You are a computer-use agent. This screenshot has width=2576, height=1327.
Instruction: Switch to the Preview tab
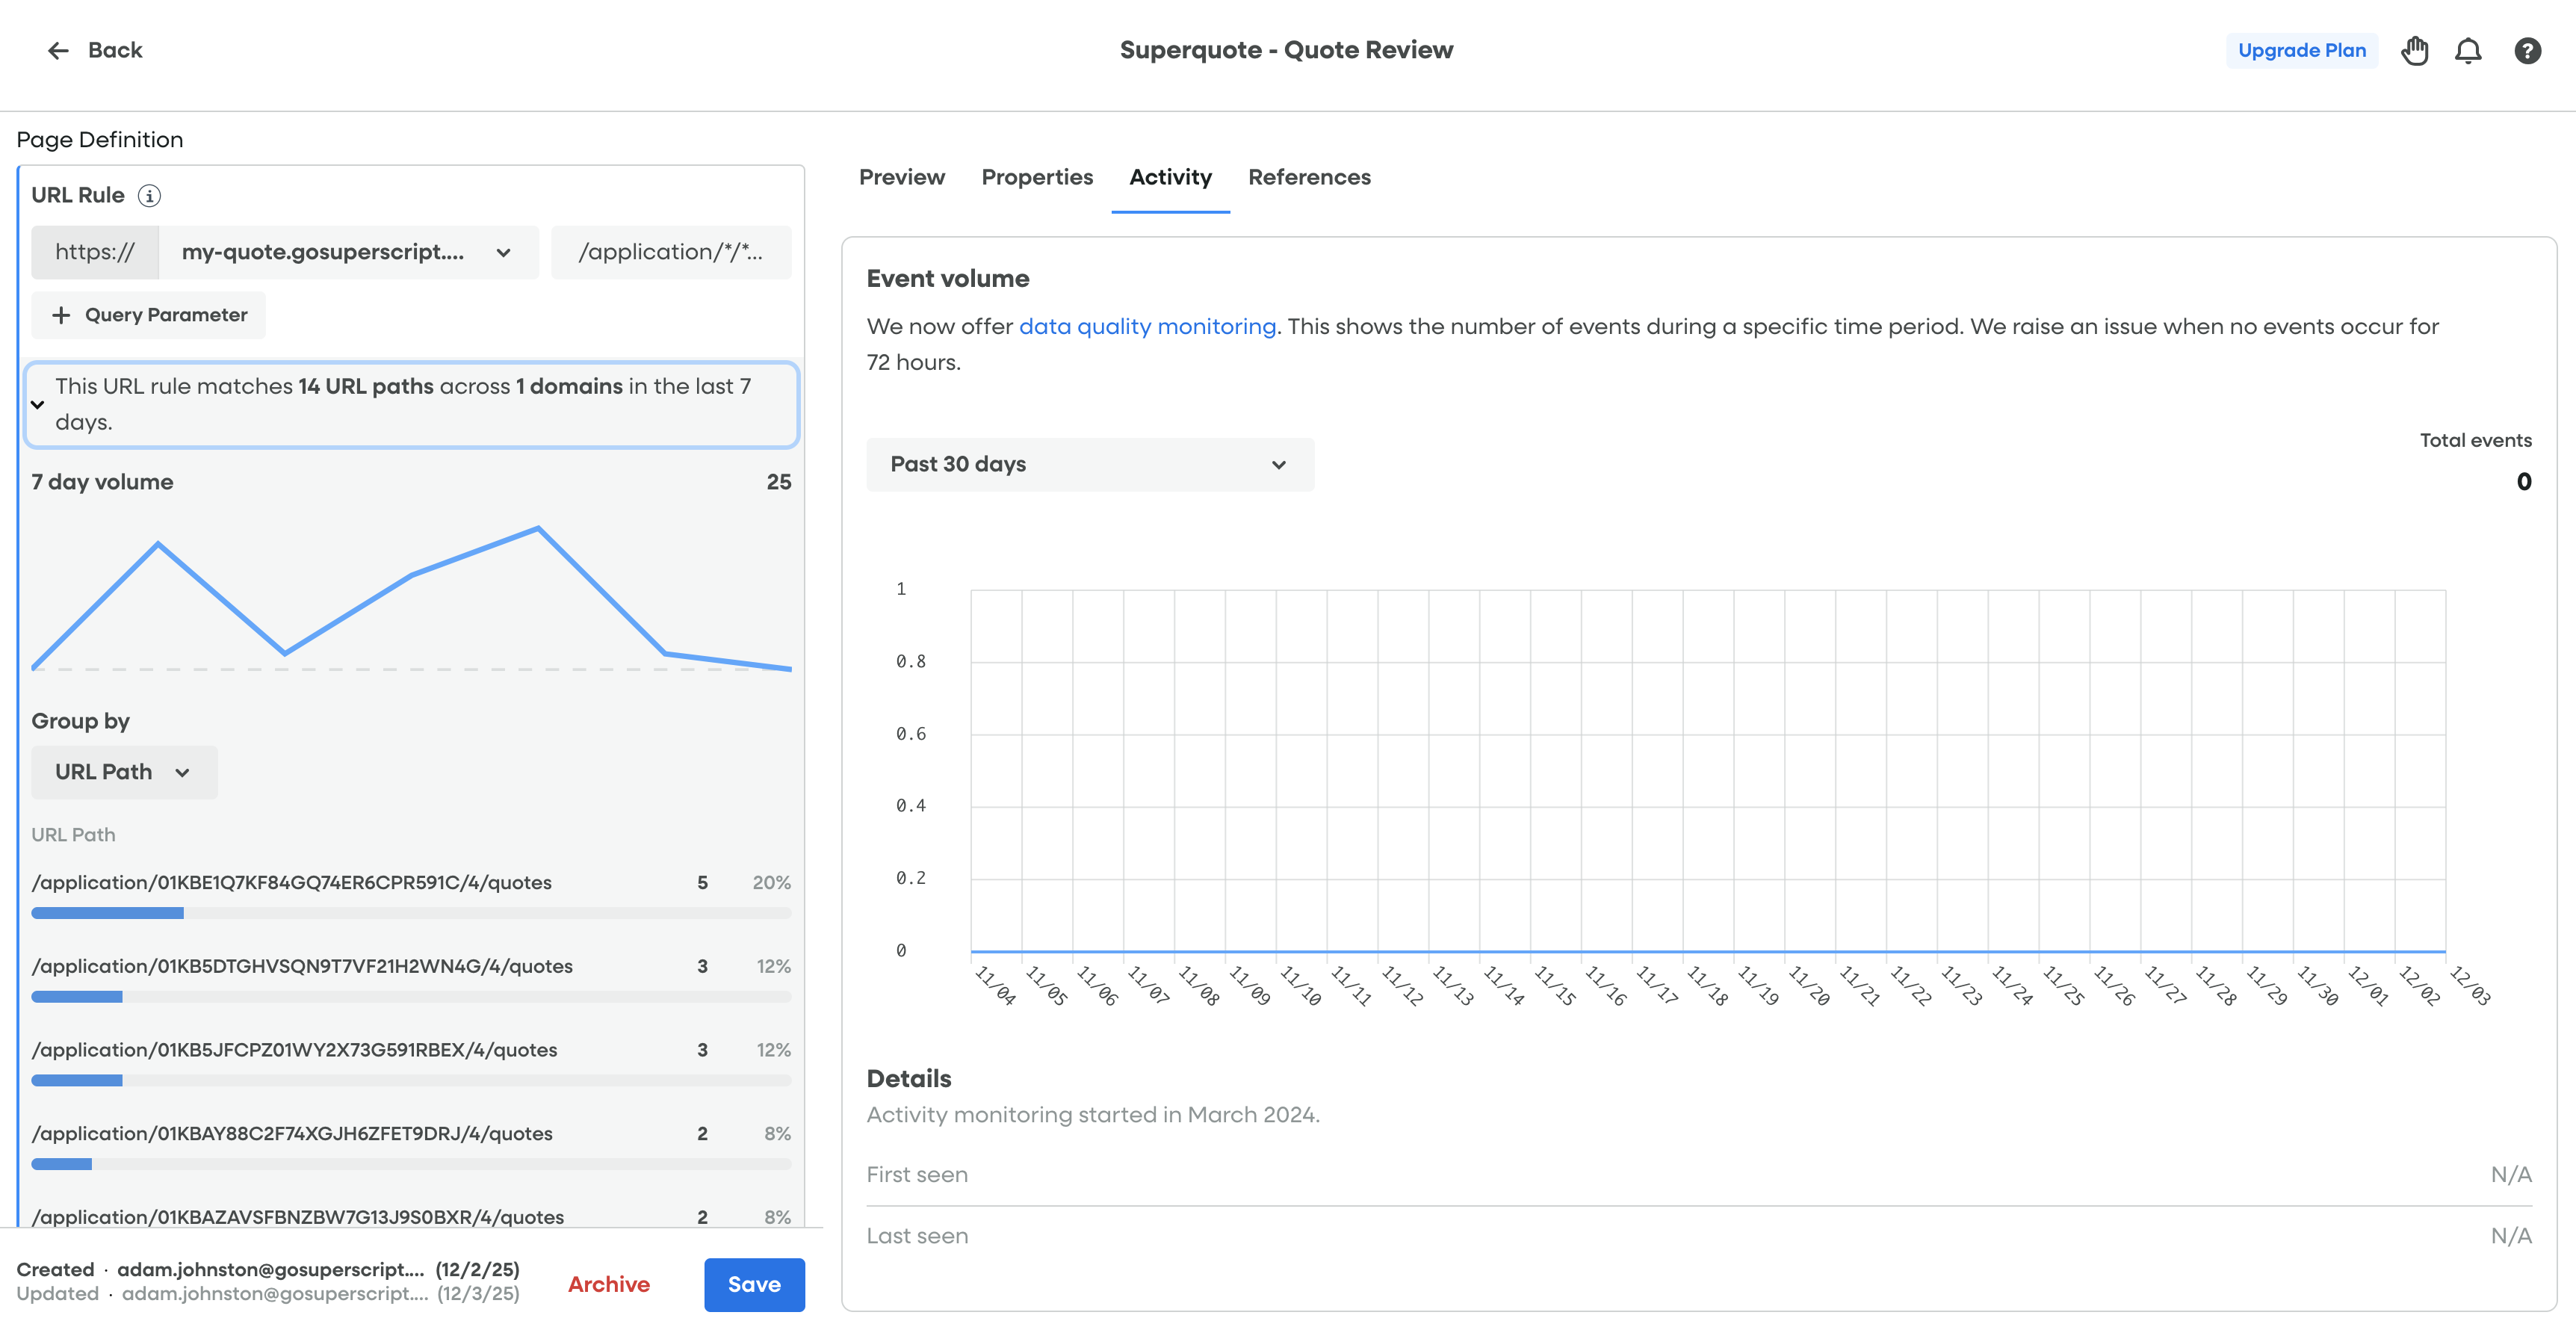tap(901, 178)
